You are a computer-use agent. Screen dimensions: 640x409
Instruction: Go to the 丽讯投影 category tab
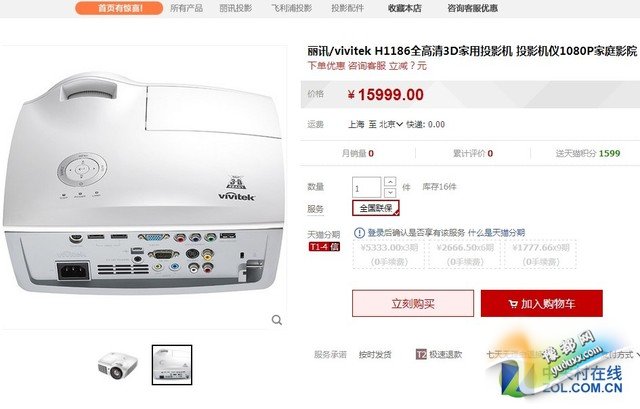coord(236,8)
